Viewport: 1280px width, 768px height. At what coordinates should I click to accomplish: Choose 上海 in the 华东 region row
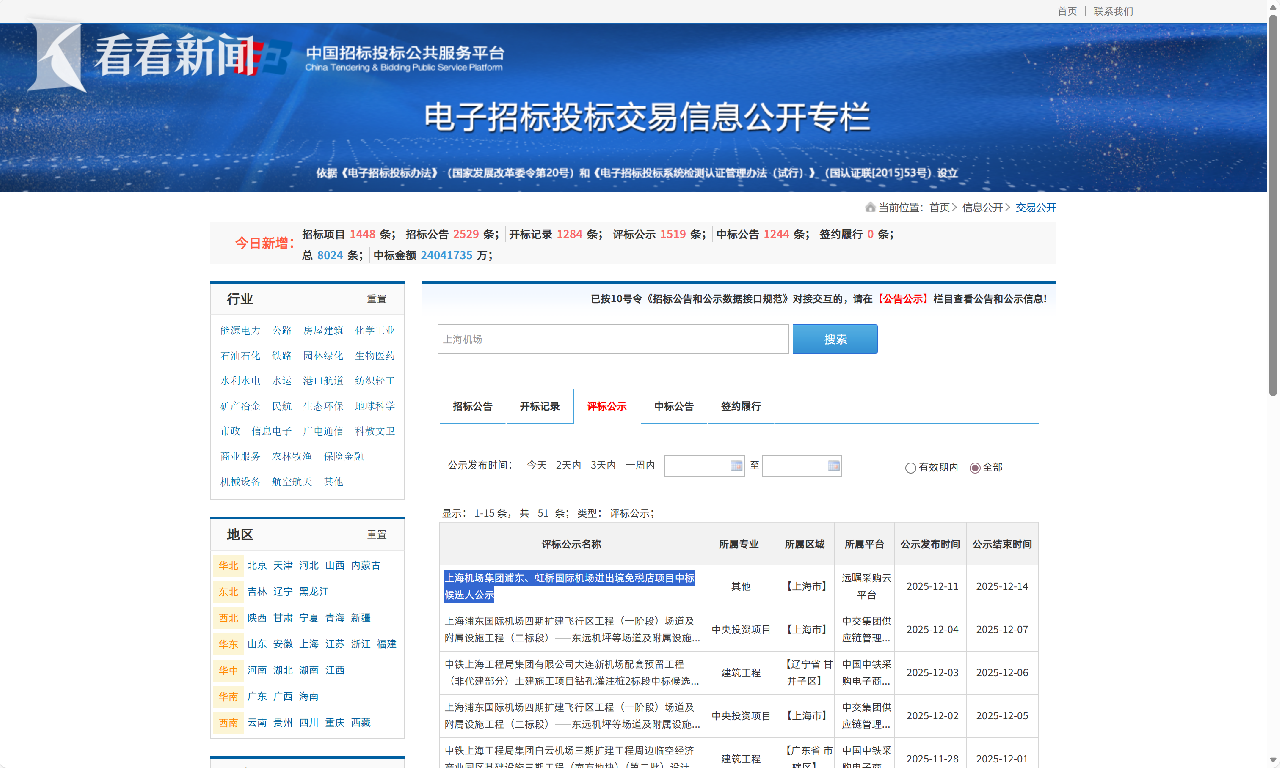click(310, 645)
